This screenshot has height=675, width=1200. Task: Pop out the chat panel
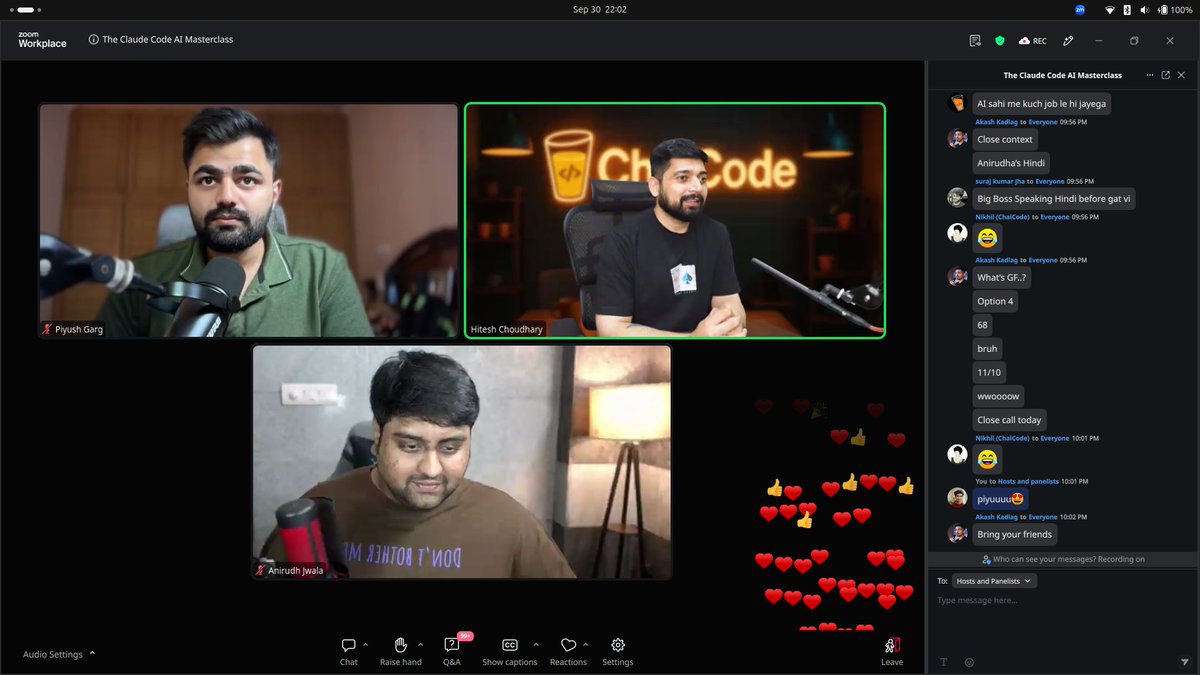coord(1165,75)
